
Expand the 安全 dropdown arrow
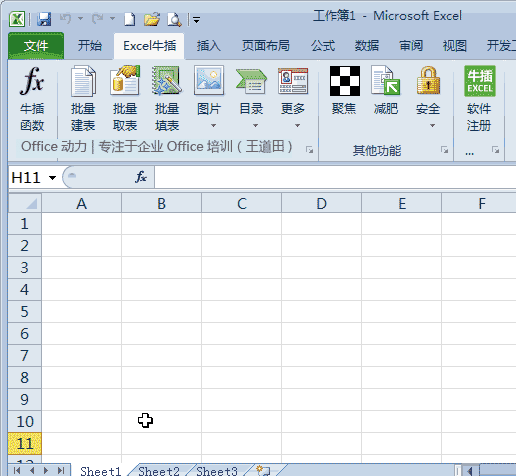tap(432, 126)
